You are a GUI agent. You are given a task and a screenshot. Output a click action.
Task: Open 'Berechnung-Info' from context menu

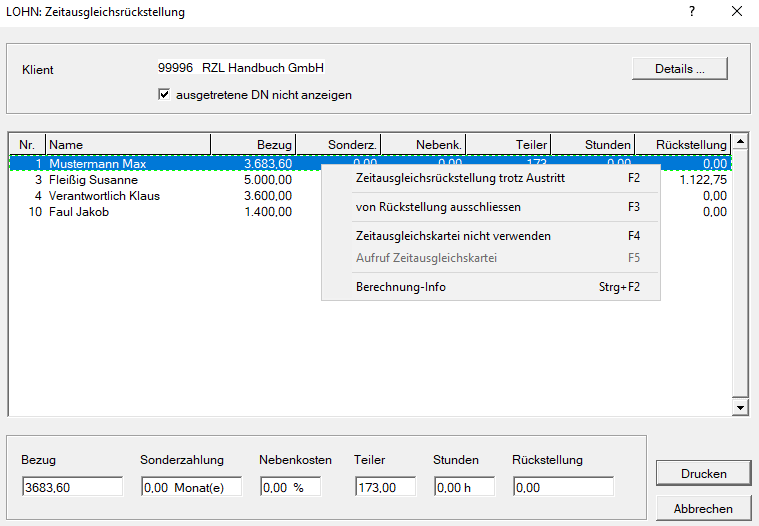(400, 287)
